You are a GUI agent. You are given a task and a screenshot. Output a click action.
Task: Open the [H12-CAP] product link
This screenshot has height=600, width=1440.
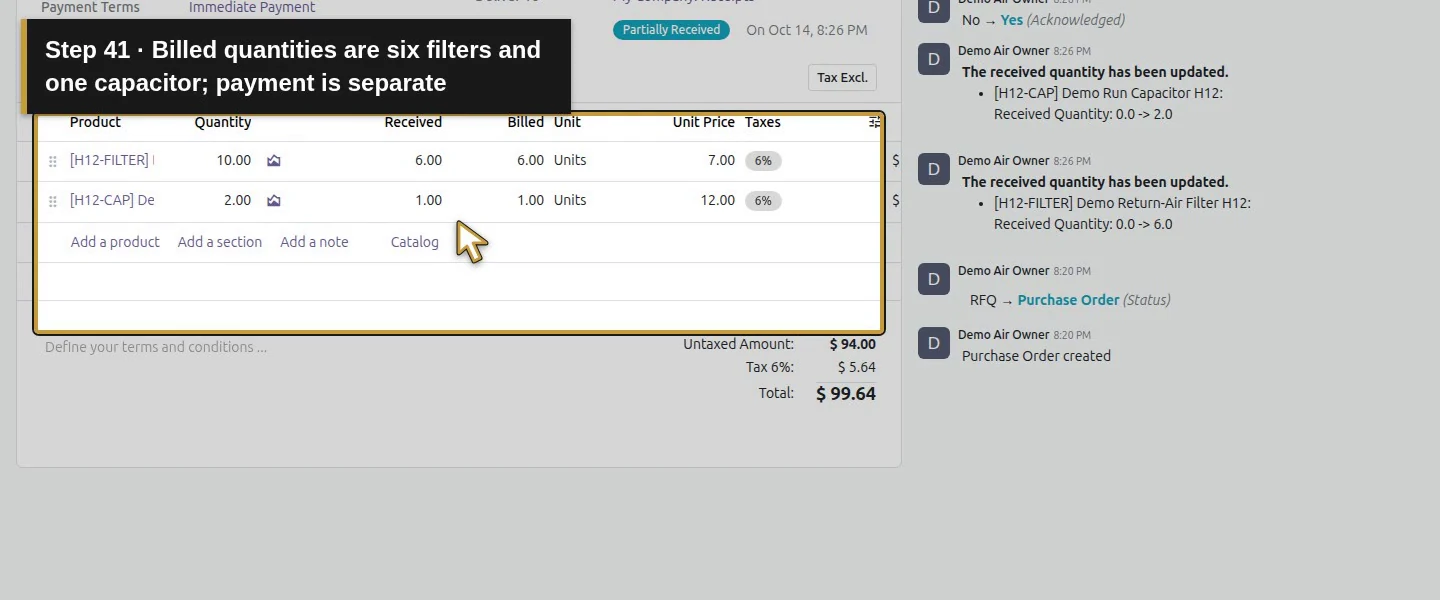pyautogui.click(x=111, y=200)
